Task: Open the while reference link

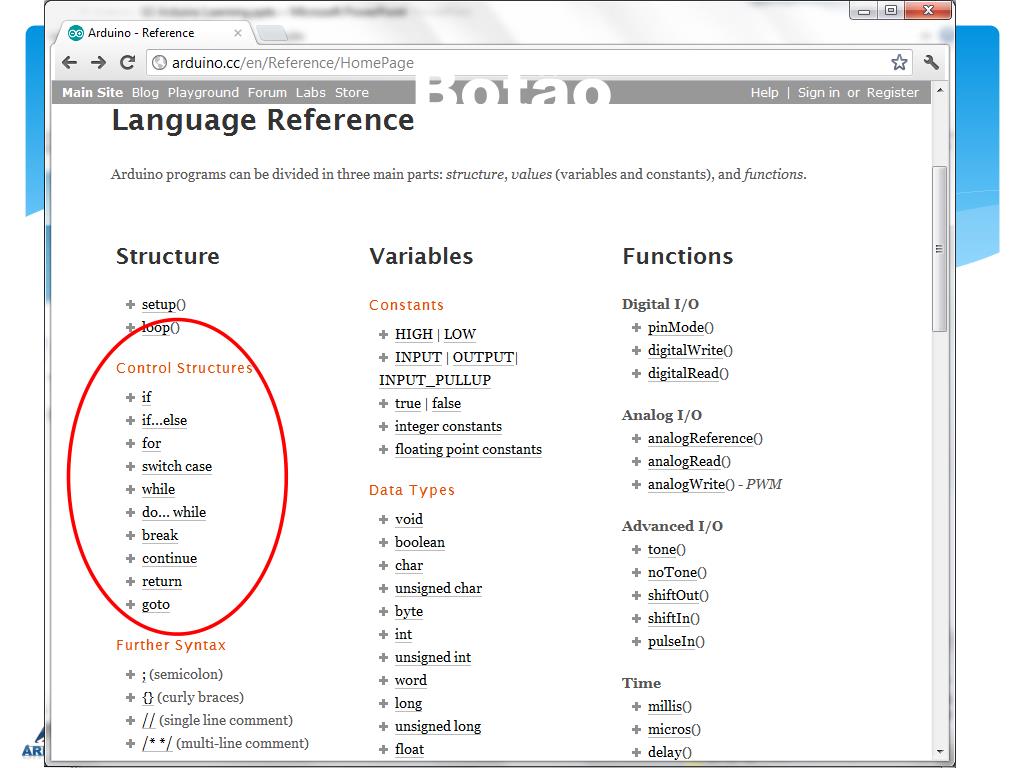Action: coord(158,489)
